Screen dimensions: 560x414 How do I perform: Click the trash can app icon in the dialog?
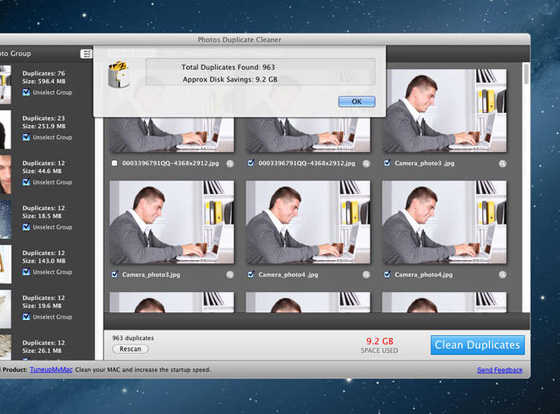coord(118,74)
